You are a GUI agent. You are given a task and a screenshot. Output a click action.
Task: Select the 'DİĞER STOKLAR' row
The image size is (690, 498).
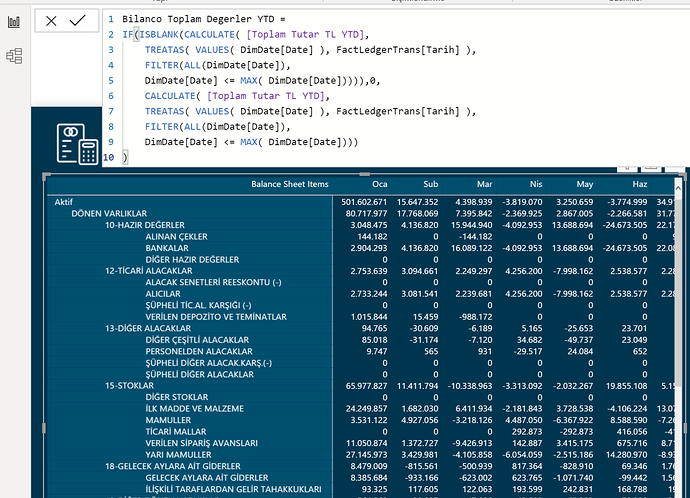click(177, 397)
